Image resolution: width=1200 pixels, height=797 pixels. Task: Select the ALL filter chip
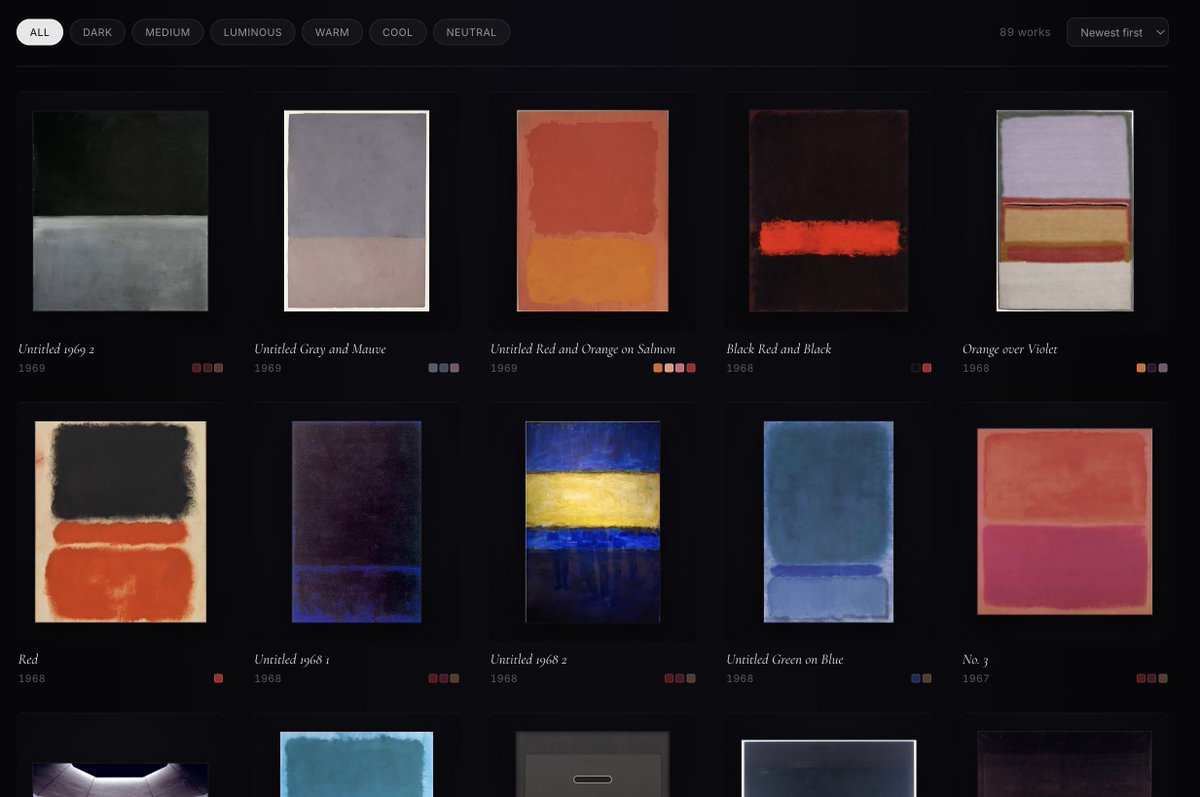(x=39, y=32)
